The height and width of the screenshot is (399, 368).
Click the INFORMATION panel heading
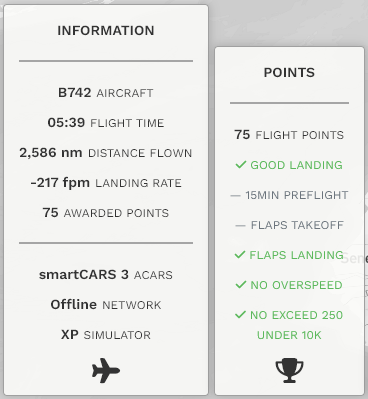click(x=106, y=31)
